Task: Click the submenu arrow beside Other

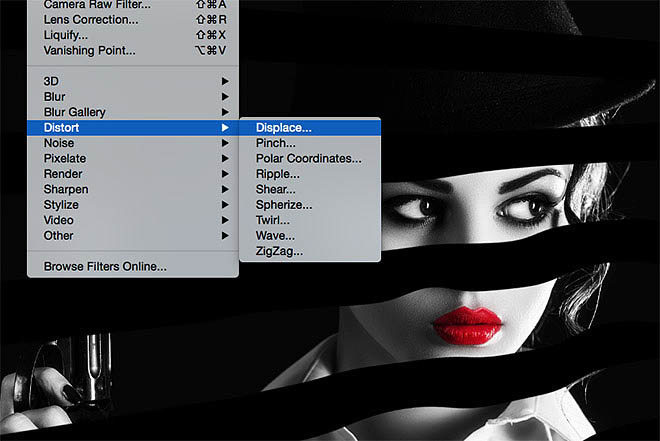Action: point(225,236)
